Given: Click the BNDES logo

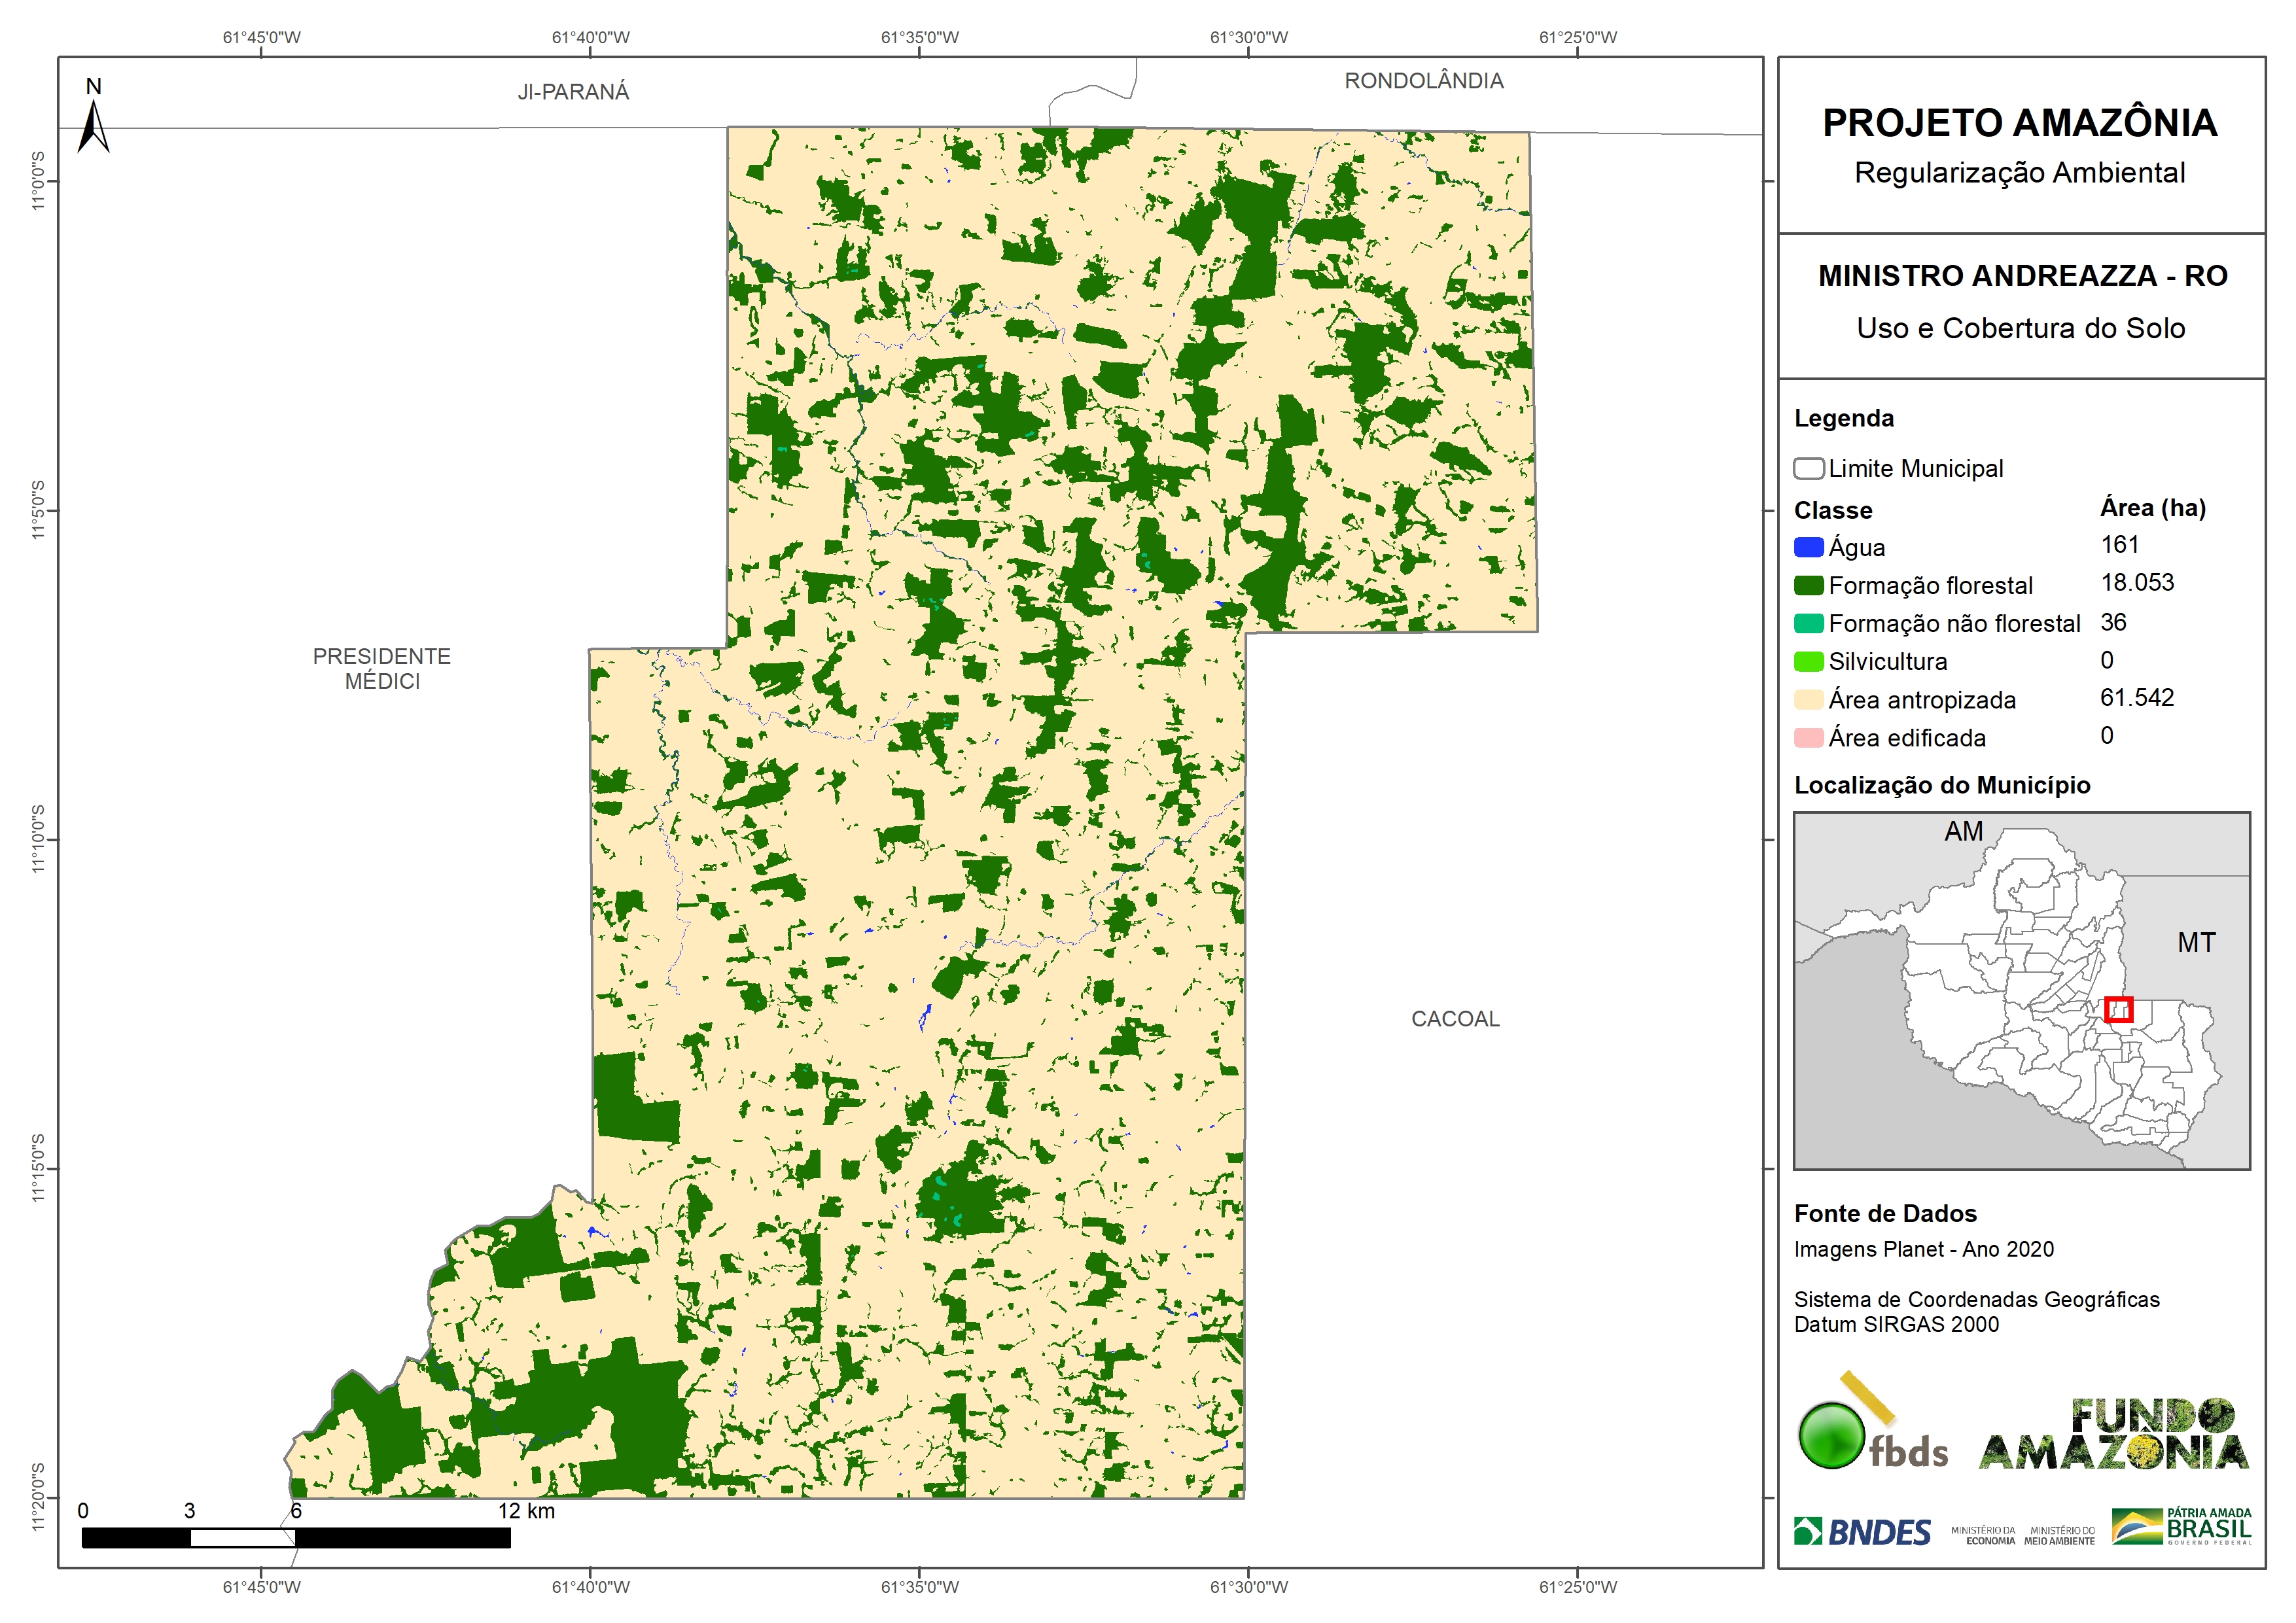Looking at the screenshot, I should point(1862,1532).
